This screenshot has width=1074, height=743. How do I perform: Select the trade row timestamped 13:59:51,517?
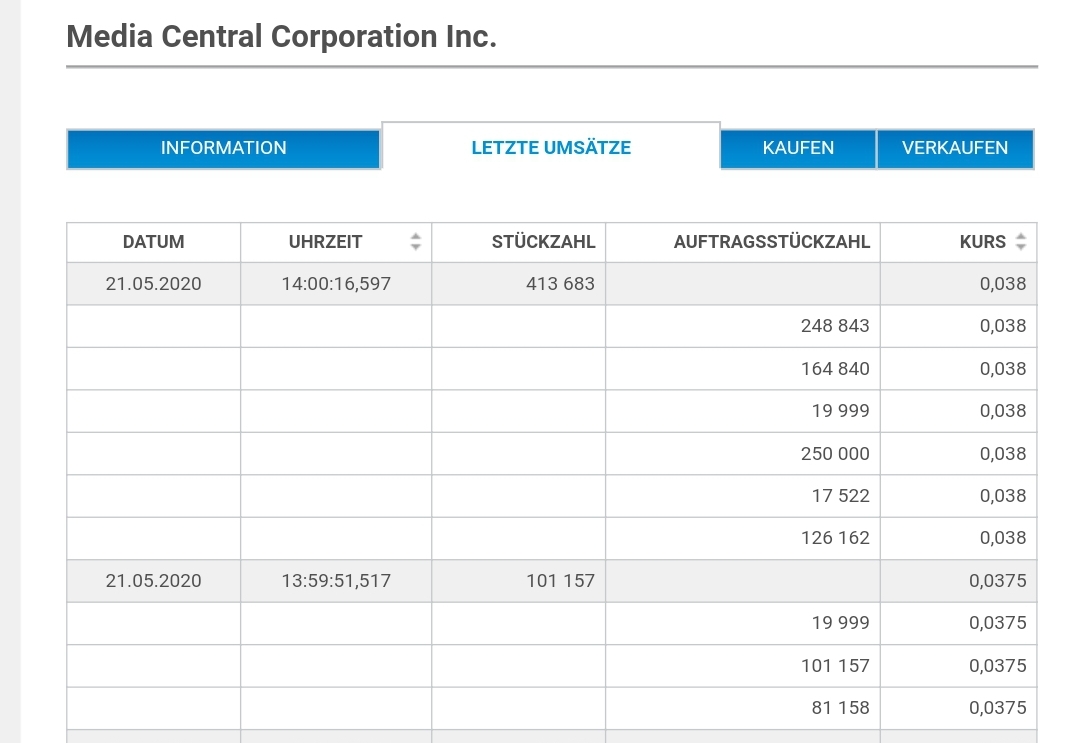tap(336, 580)
